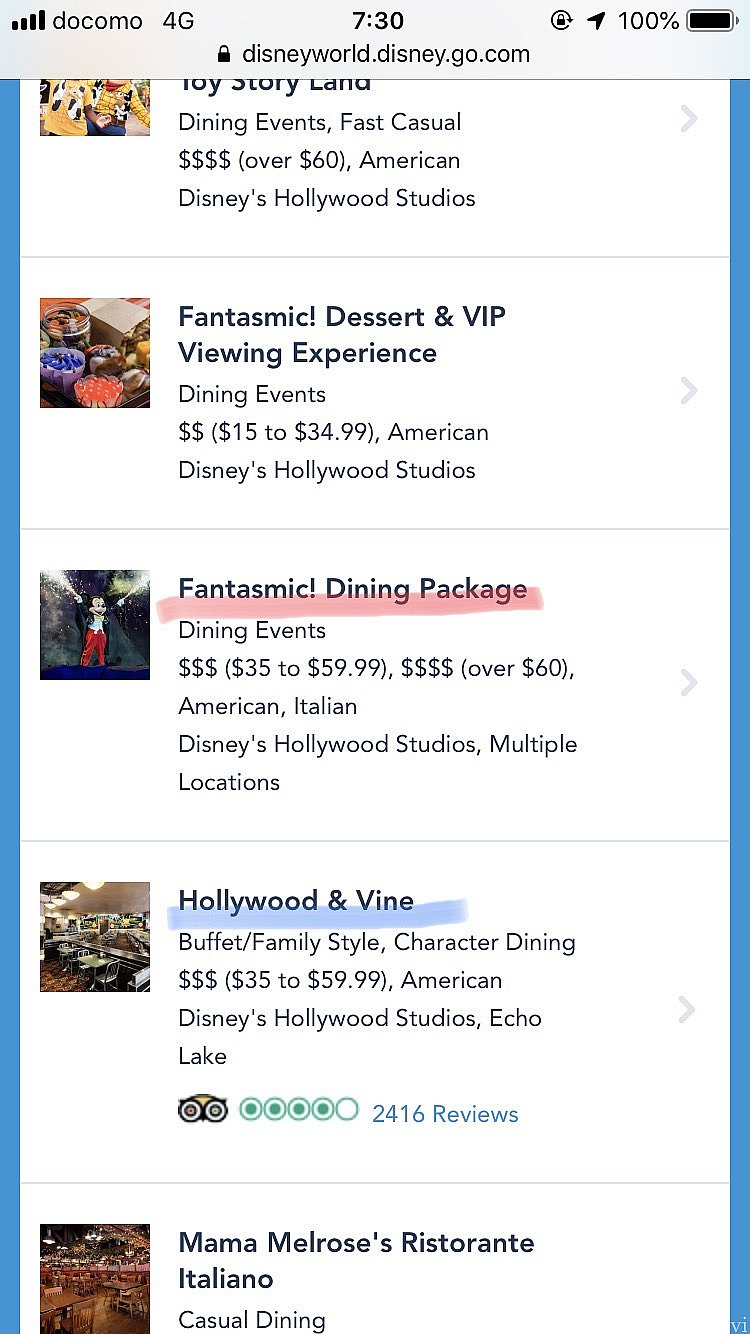Viewport: 750px width, 1334px height.
Task: Open Hollywood & Vine title link
Action: tap(296, 900)
